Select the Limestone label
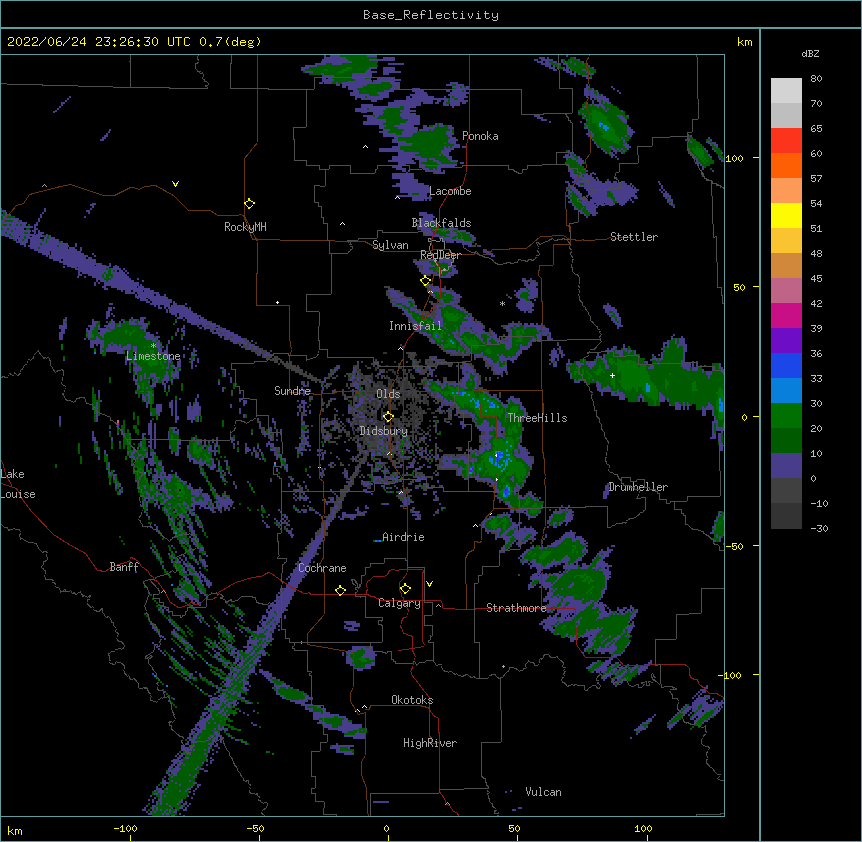This screenshot has height=842, width=862. 153,356
